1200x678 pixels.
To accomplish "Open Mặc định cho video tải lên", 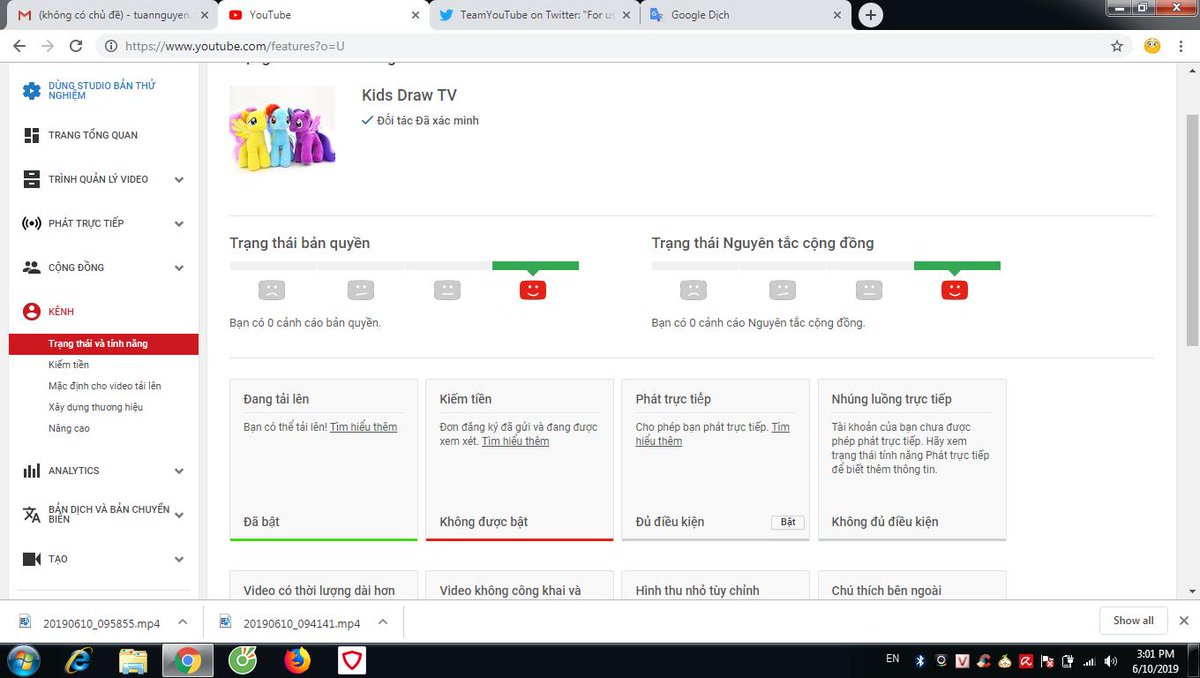I will [x=105, y=386].
